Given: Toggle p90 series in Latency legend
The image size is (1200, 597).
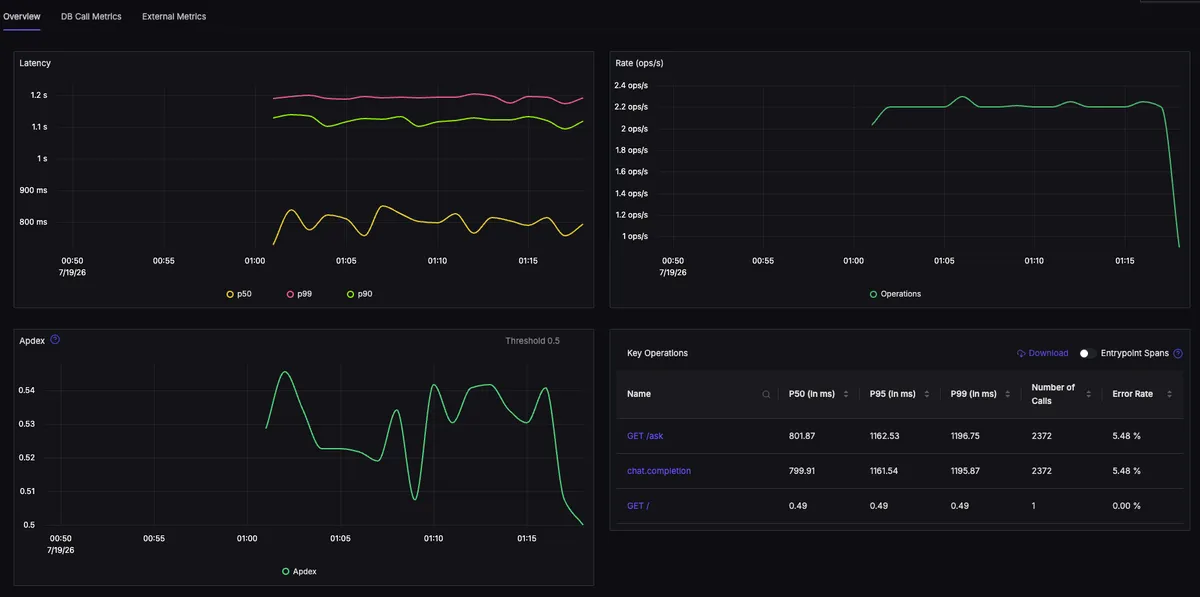Looking at the screenshot, I should [359, 294].
